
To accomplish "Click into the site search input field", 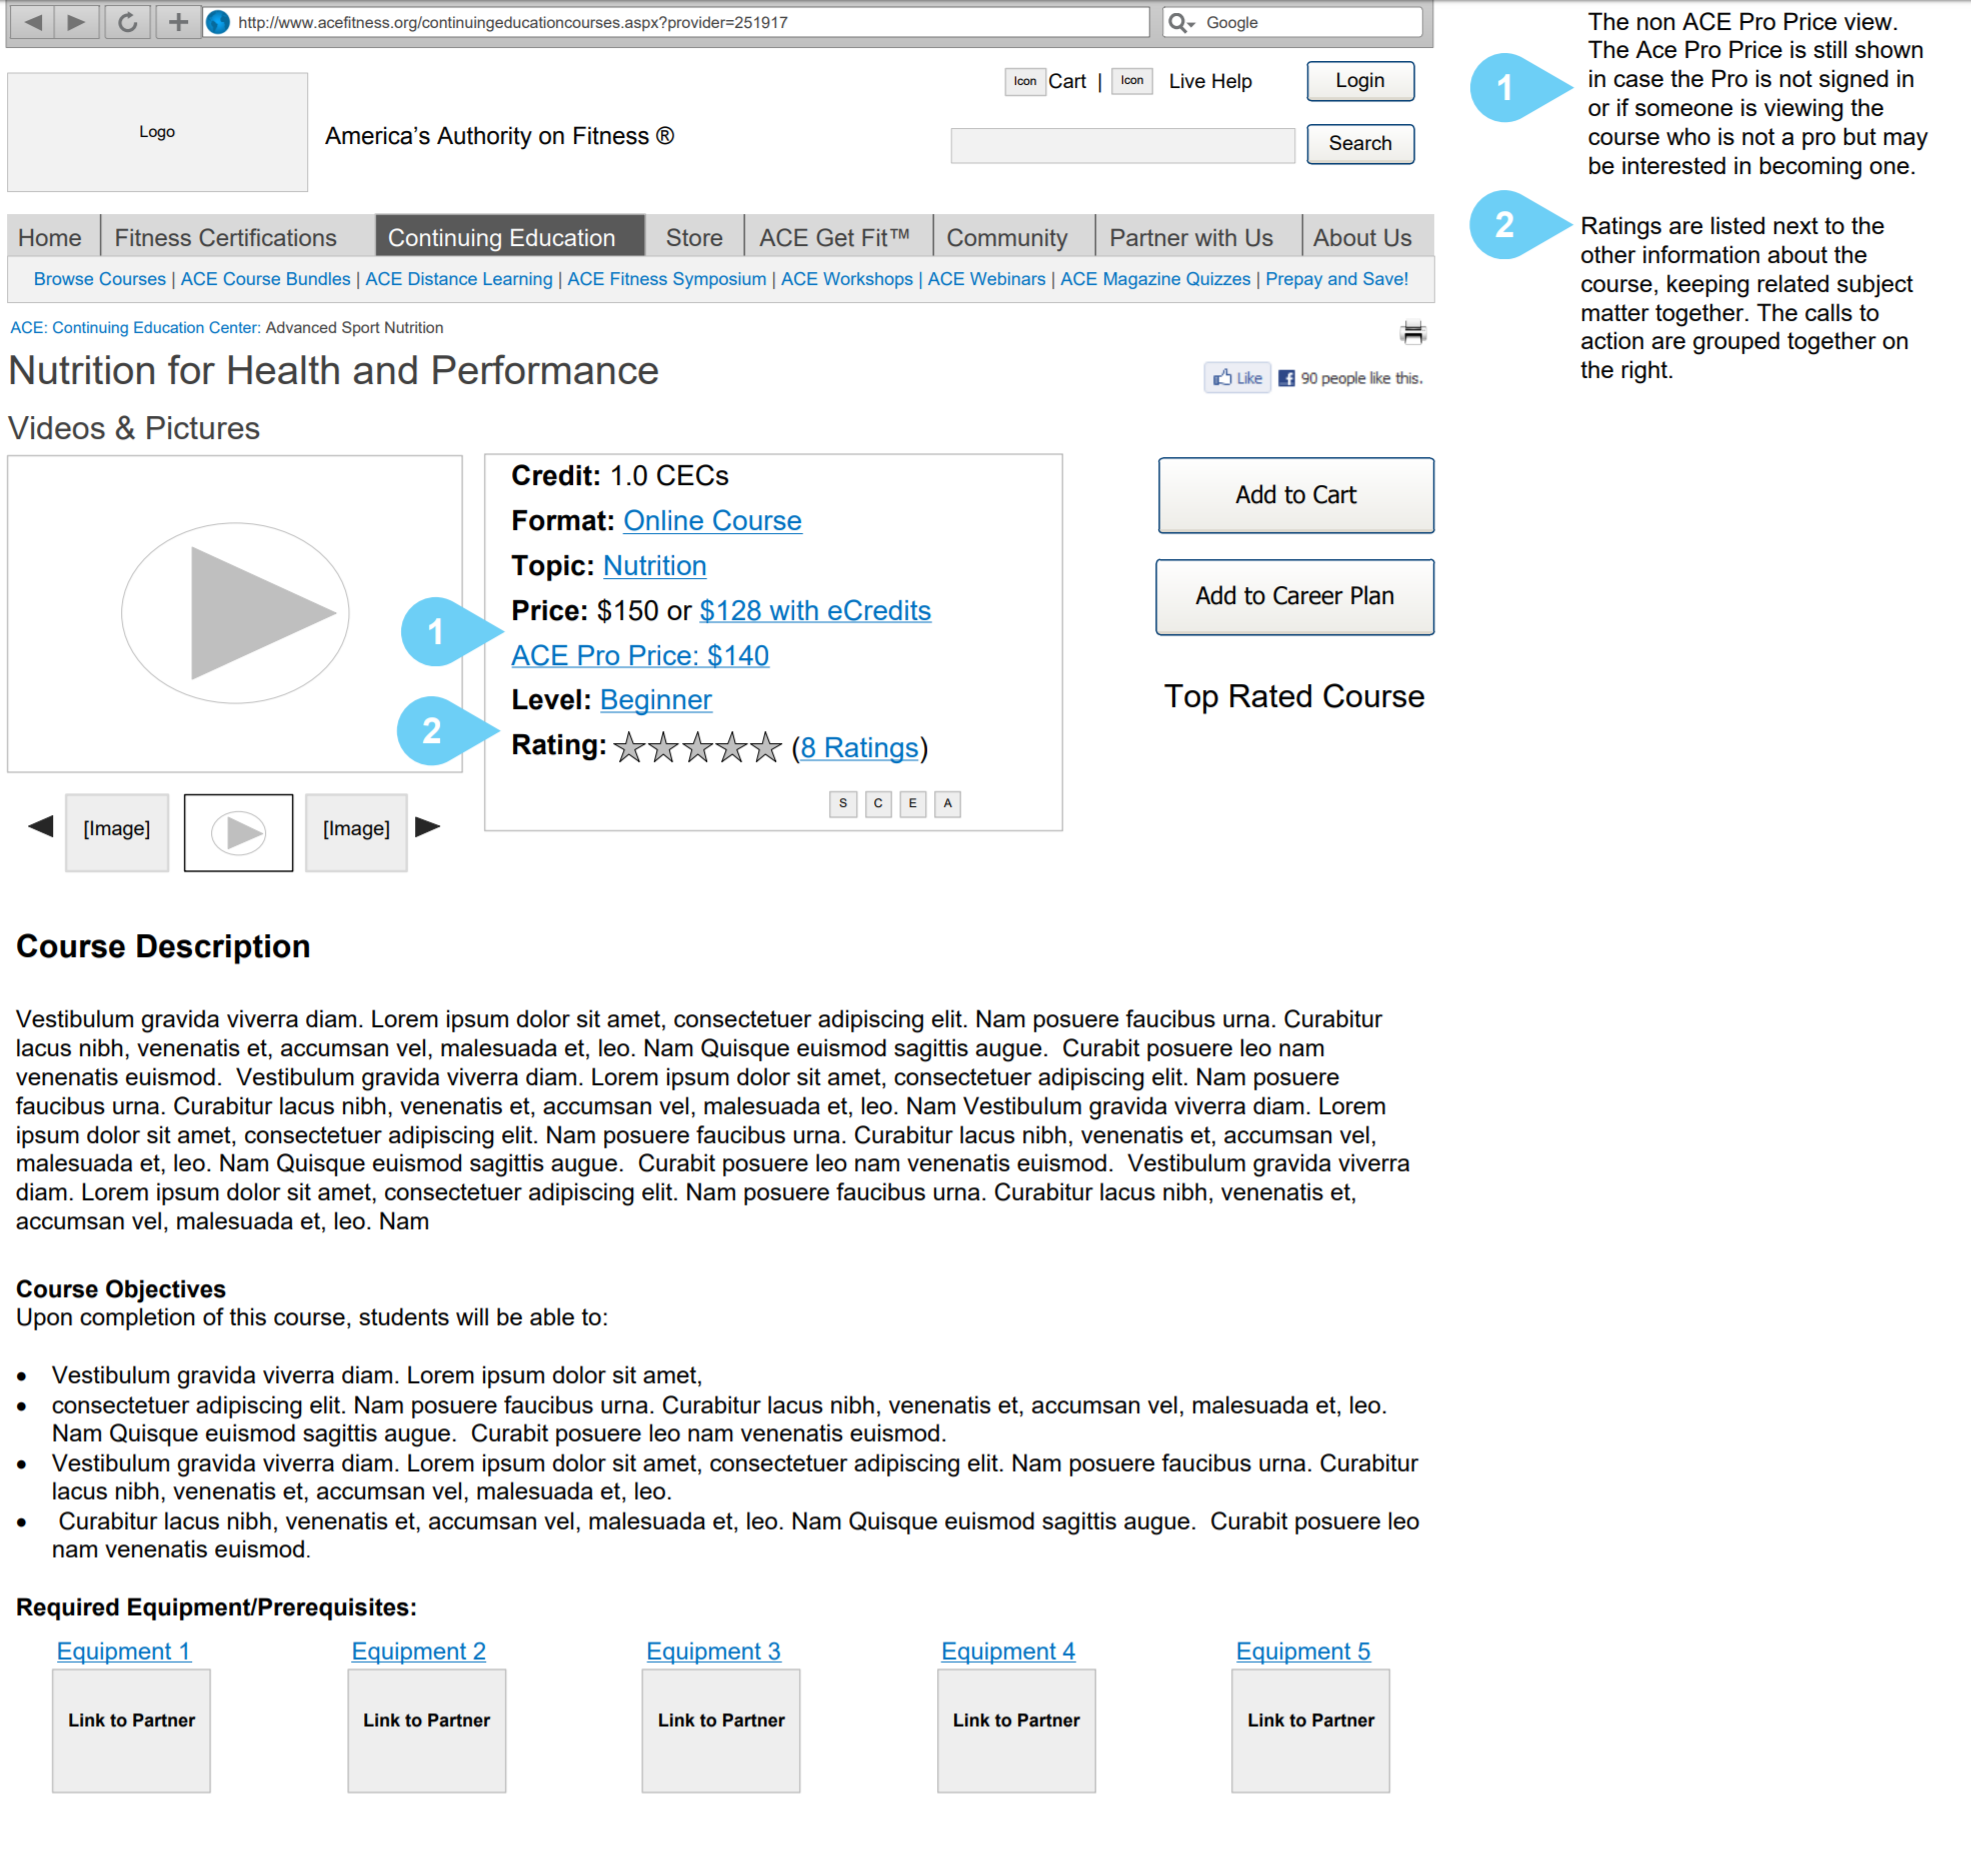I will (x=1122, y=145).
